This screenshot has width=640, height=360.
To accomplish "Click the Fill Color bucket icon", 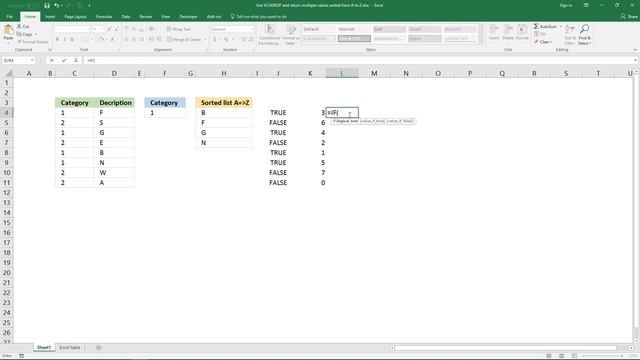I will [101, 40].
